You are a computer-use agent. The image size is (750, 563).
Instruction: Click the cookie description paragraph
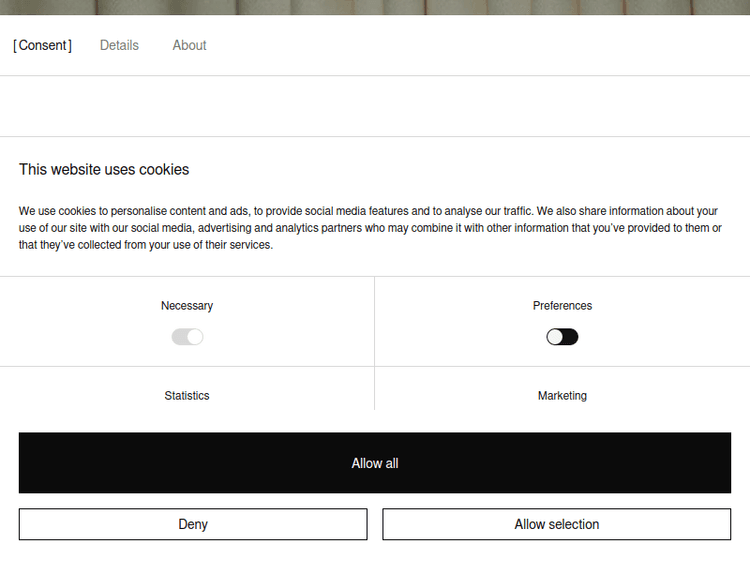[370, 228]
